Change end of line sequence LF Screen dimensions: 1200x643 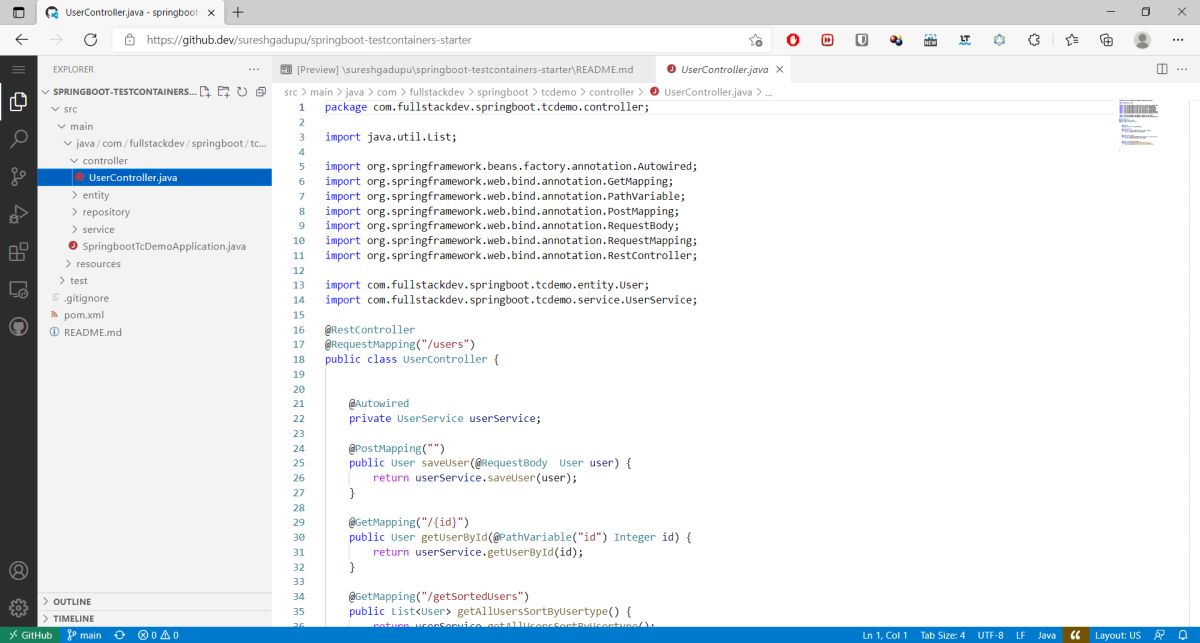1021,635
